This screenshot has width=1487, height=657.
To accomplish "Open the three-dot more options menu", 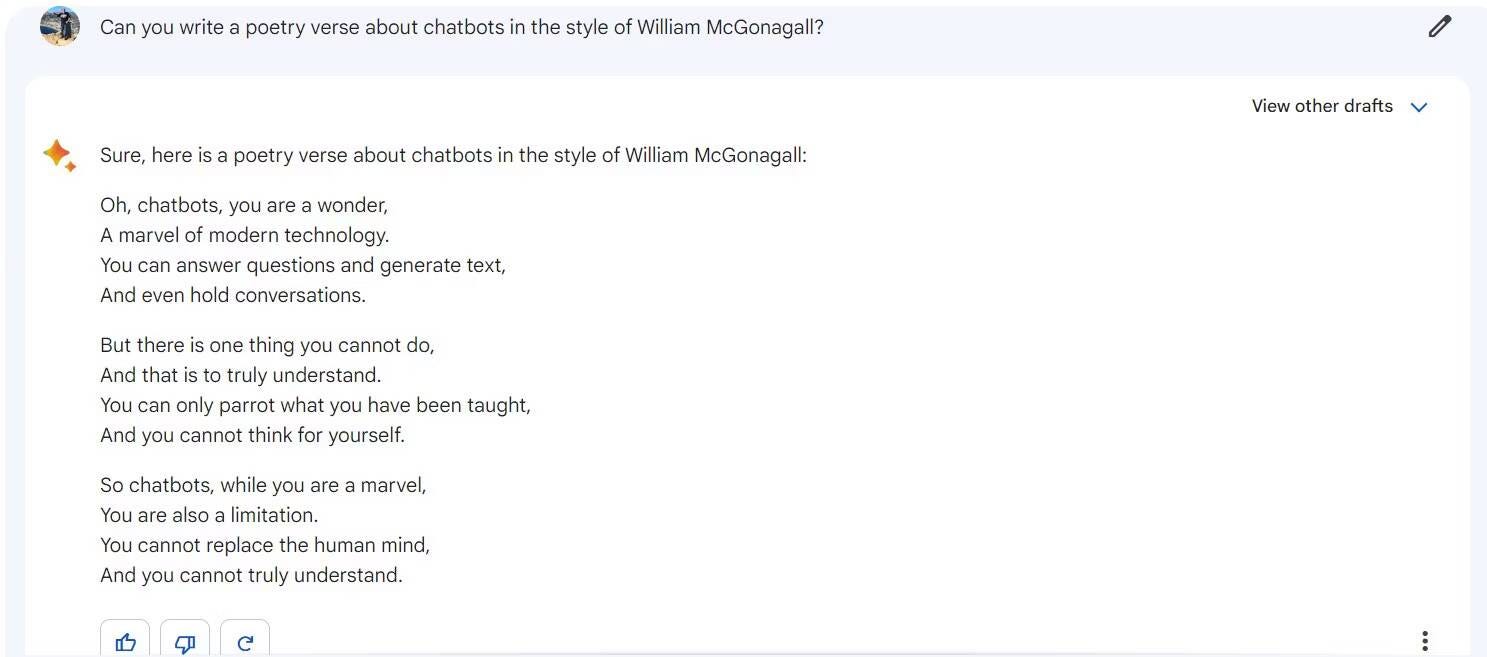I will (x=1424, y=640).
